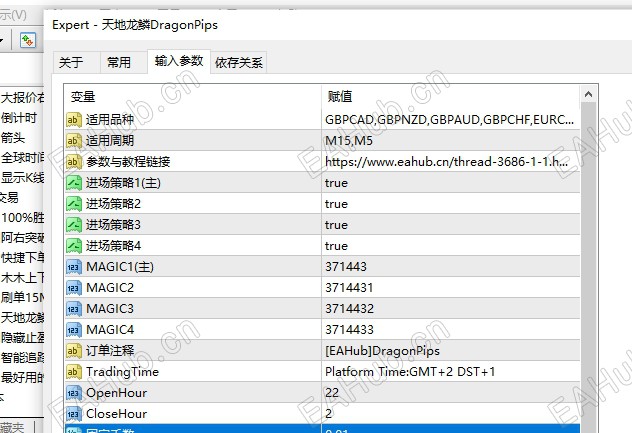Click the integer icon beside OpenHour
This screenshot has height=433, width=632.
[x=74, y=392]
